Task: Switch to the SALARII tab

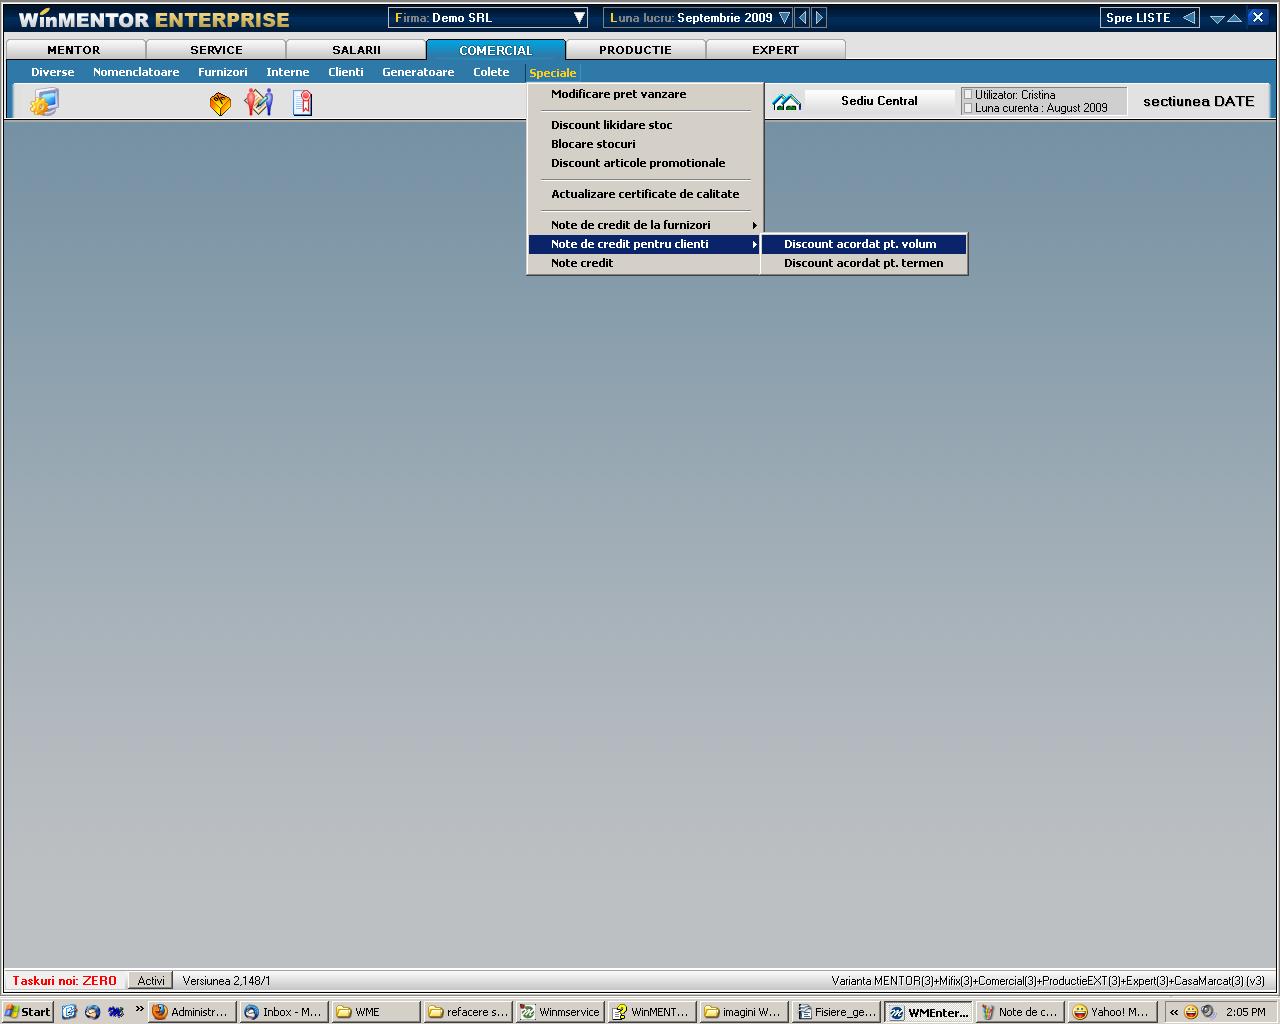Action: (x=356, y=50)
